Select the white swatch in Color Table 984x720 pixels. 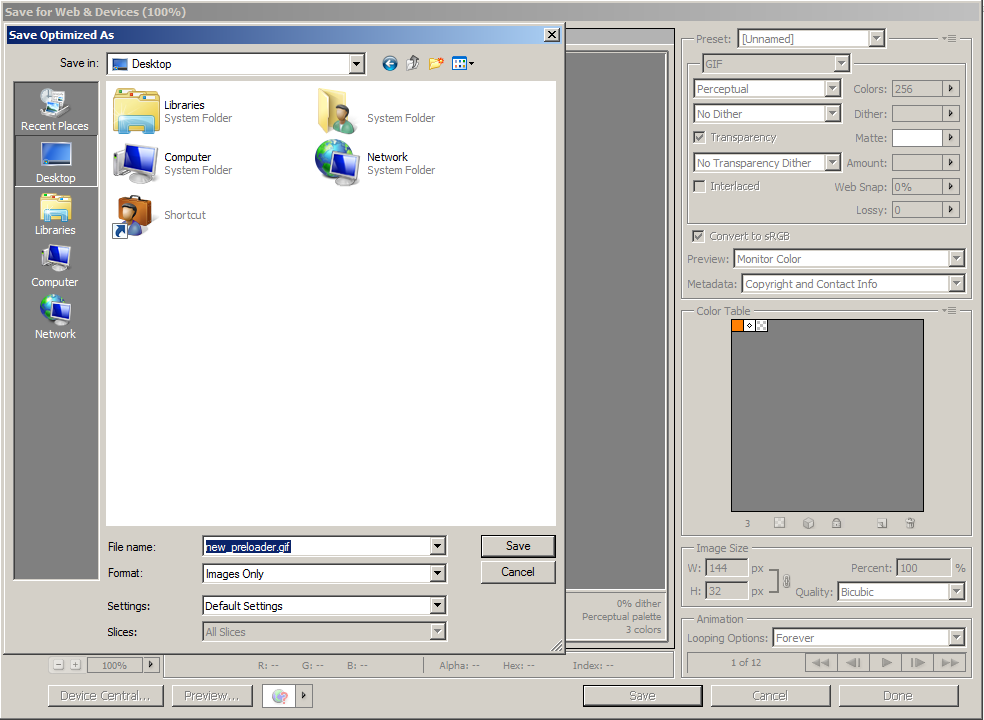[x=749, y=326]
